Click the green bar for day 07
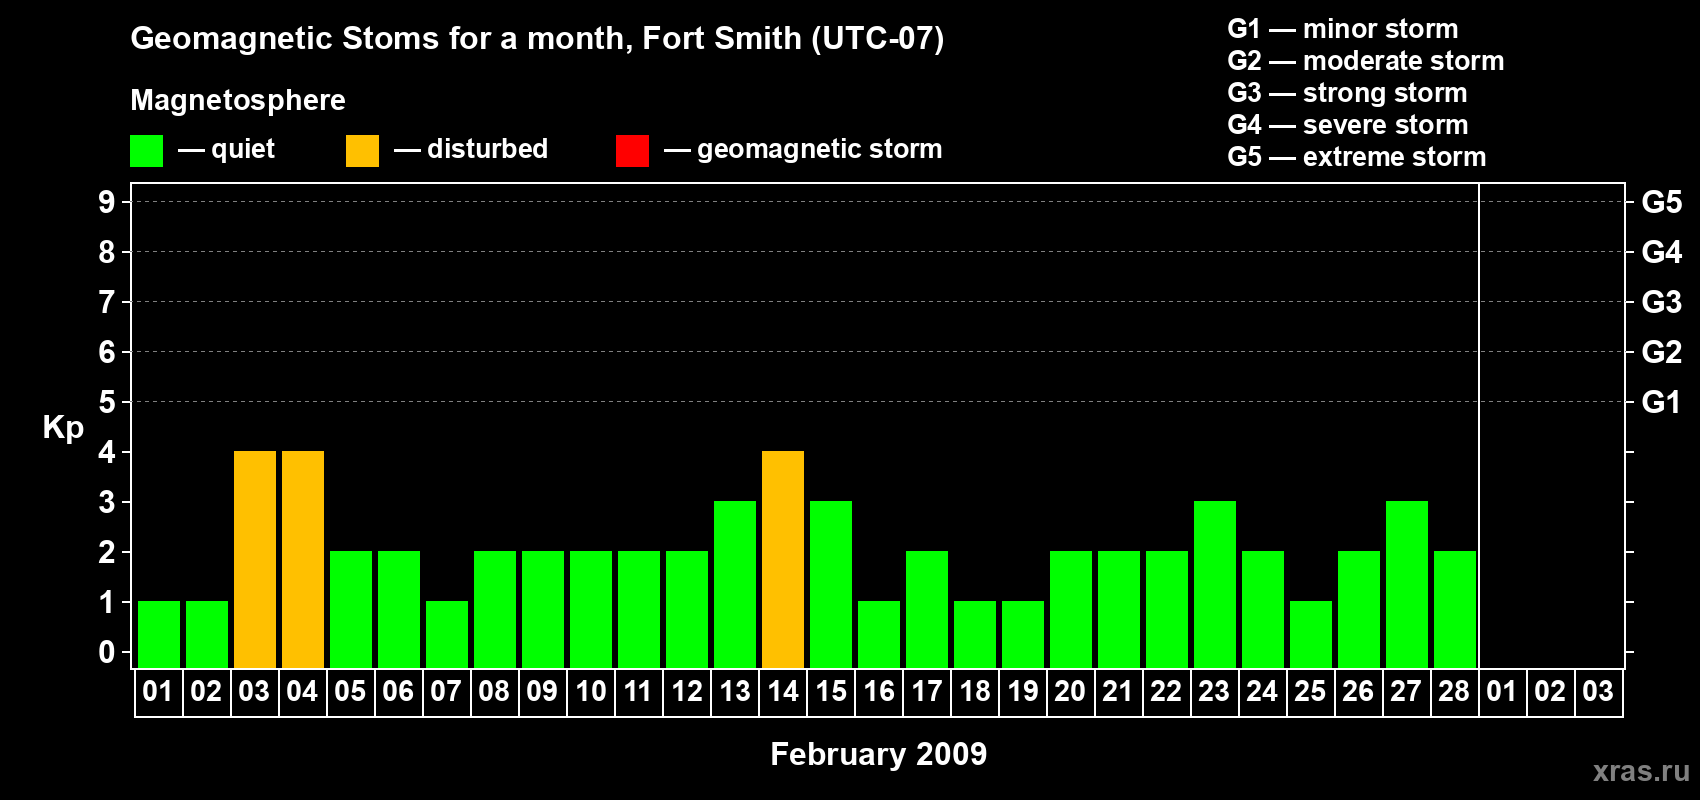 [447, 635]
